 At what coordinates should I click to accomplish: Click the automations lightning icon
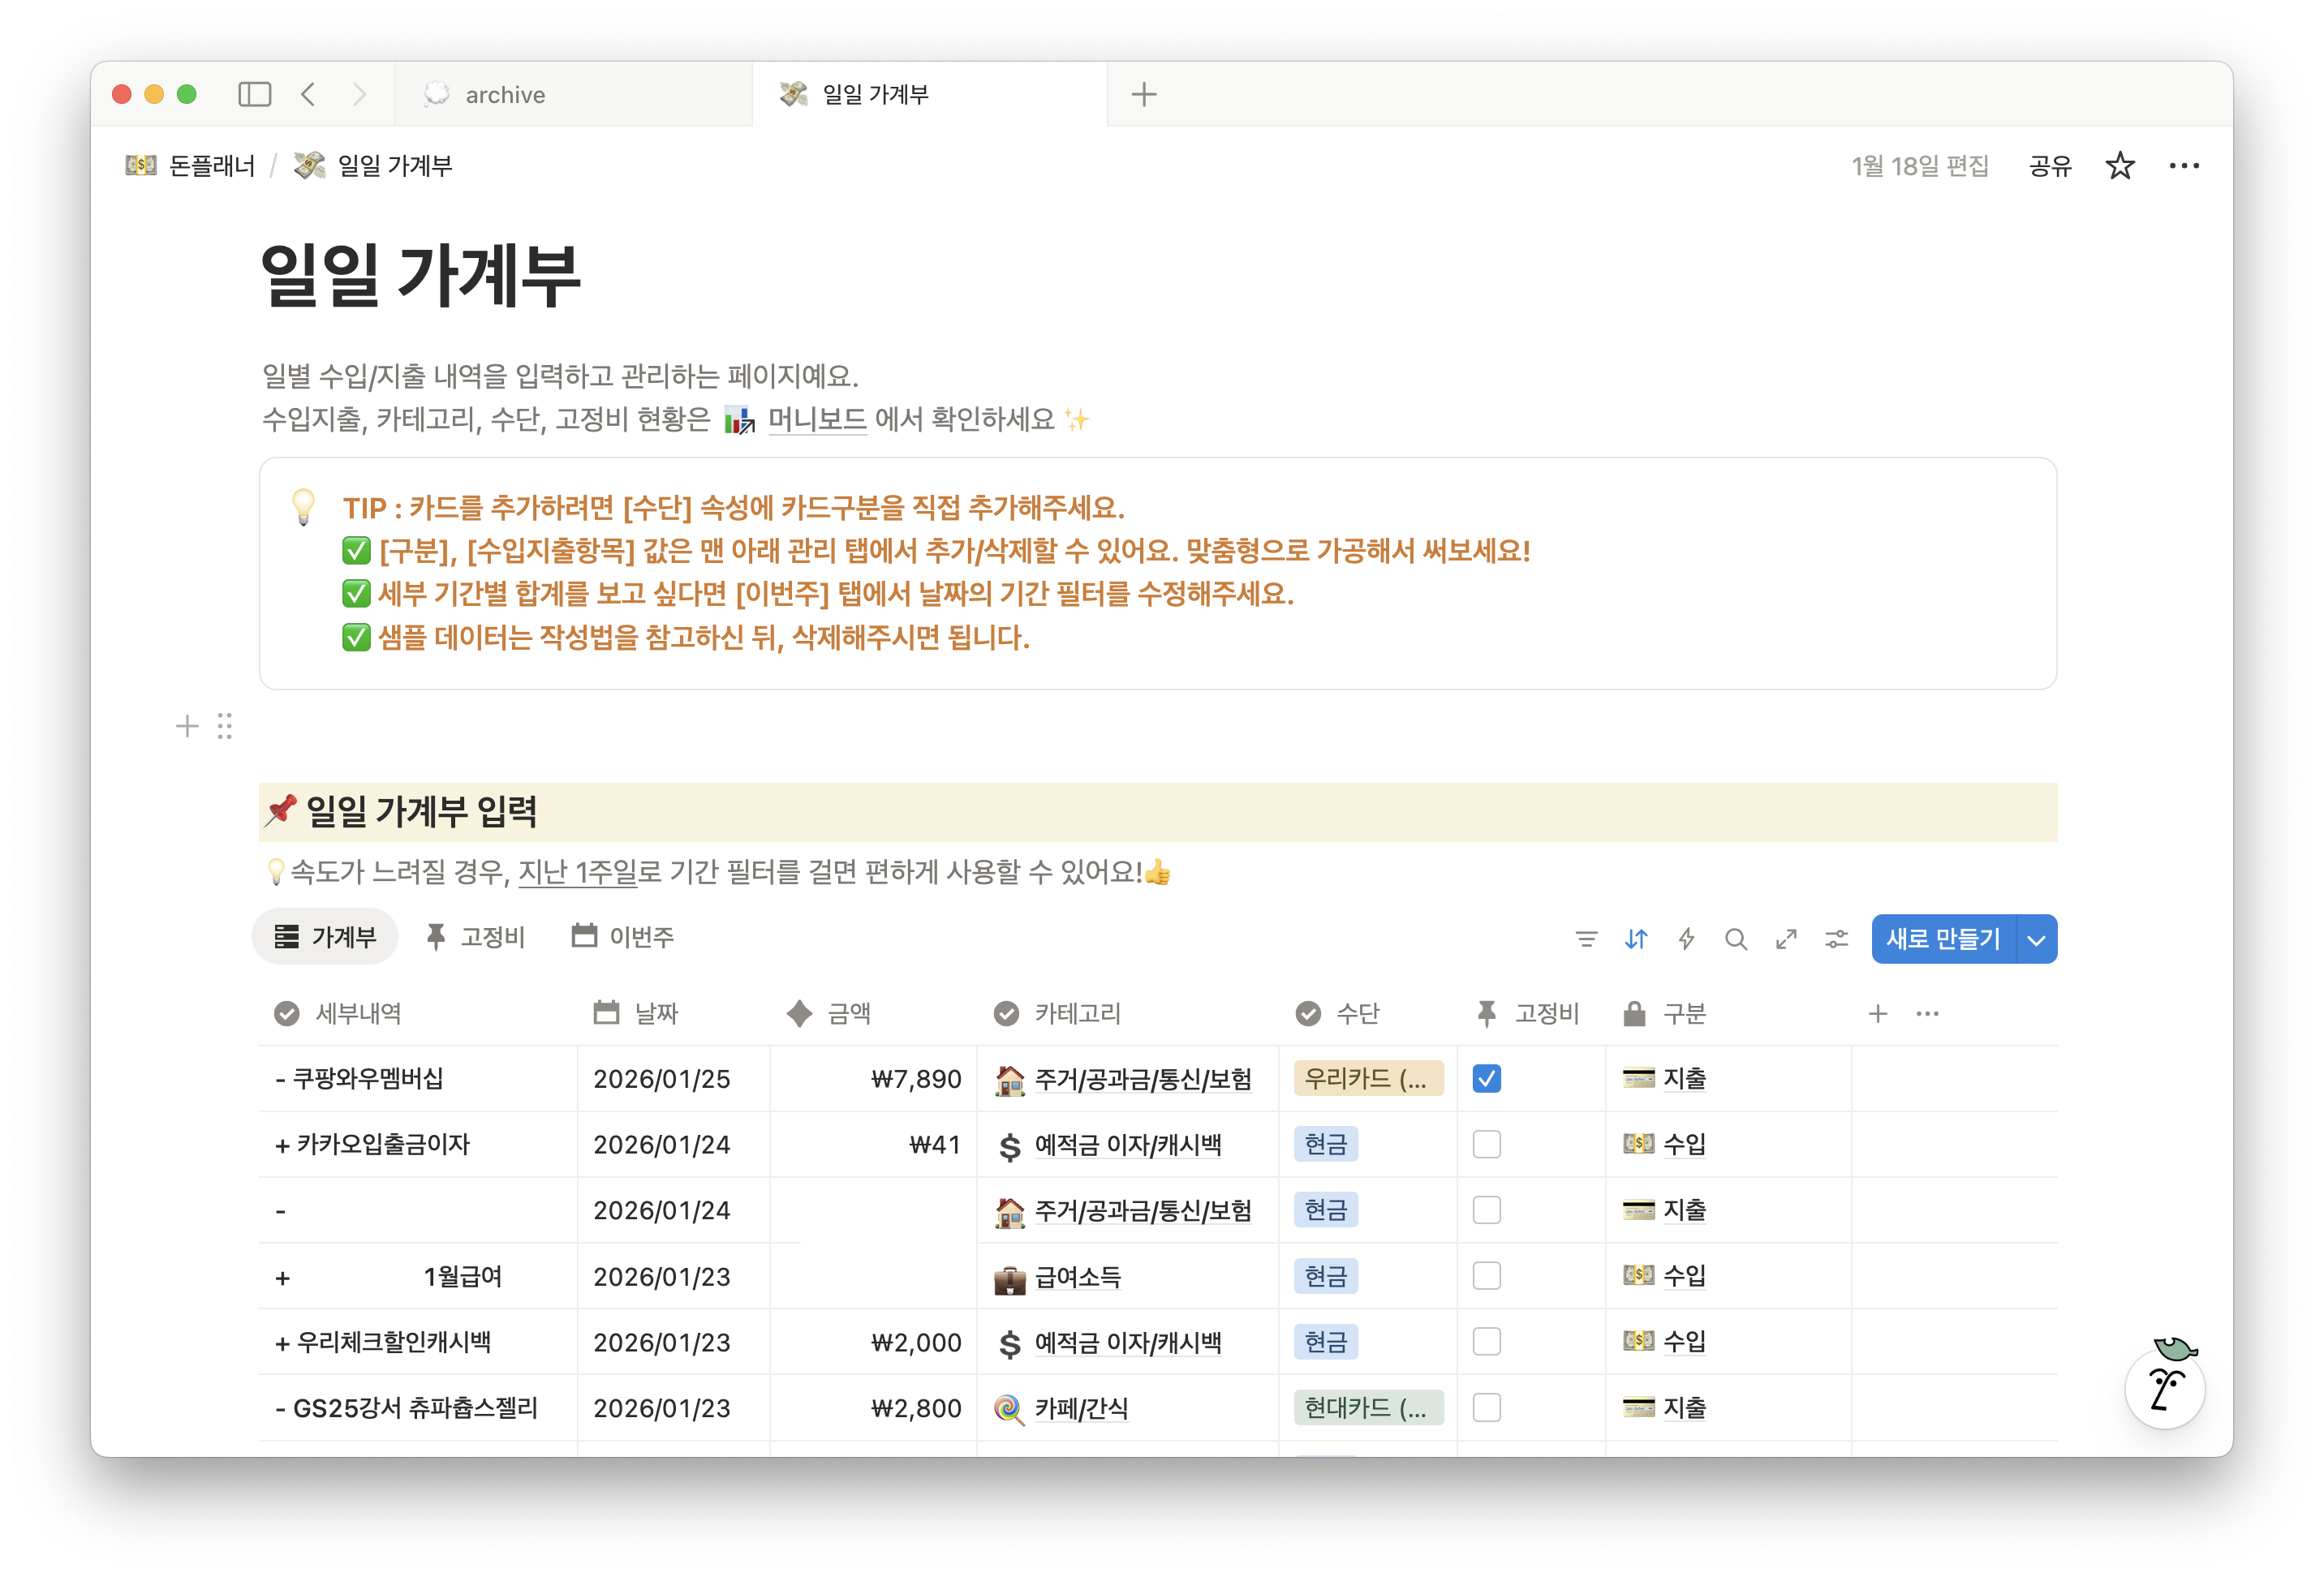point(1686,939)
